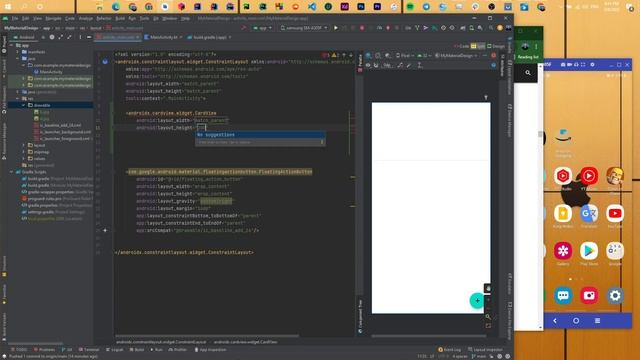This screenshot has height=360, width=640.
Task: Open Play Store on phone mirror
Action: click(x=589, y=251)
